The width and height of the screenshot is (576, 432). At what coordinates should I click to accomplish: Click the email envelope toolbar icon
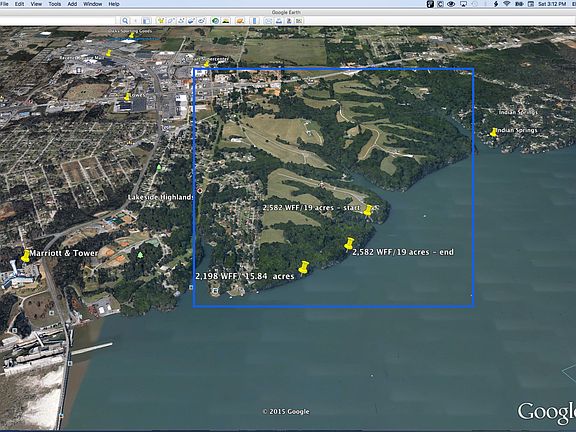click(269, 21)
